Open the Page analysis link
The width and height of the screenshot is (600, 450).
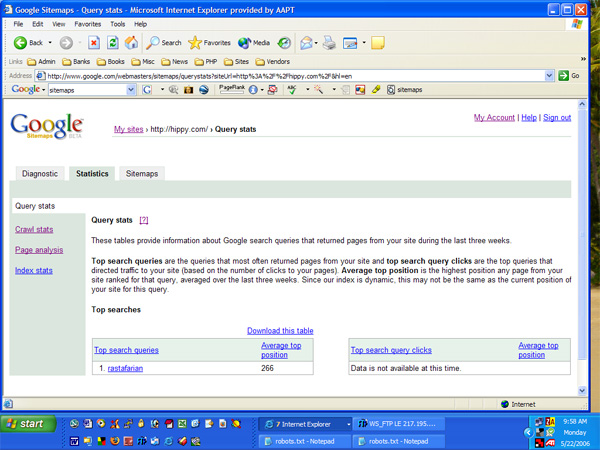point(39,250)
